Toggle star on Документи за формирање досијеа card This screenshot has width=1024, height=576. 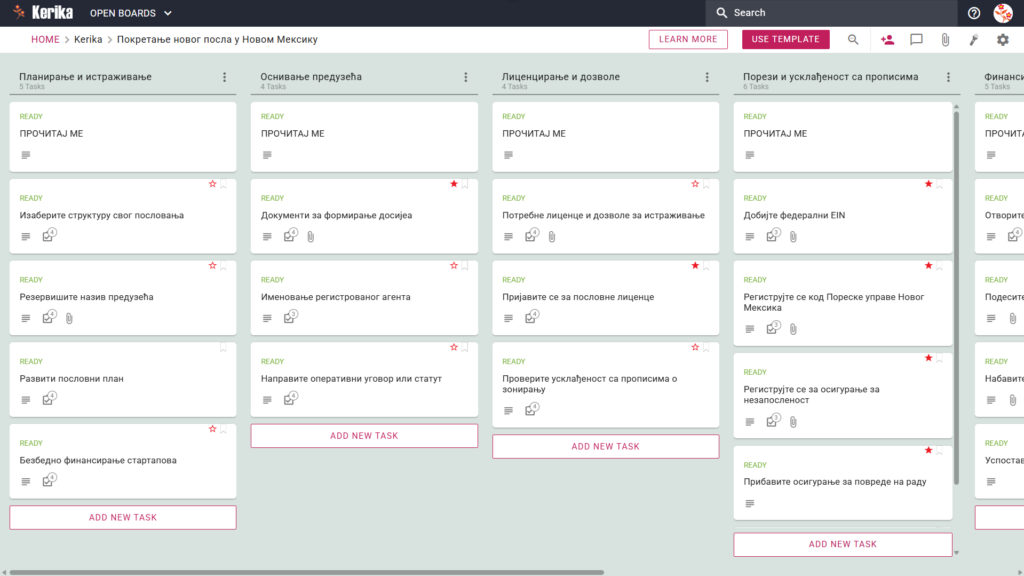454,184
